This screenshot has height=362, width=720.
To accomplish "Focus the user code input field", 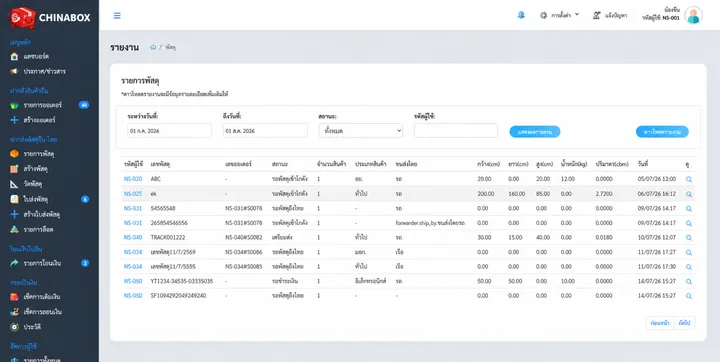I will click(x=456, y=130).
